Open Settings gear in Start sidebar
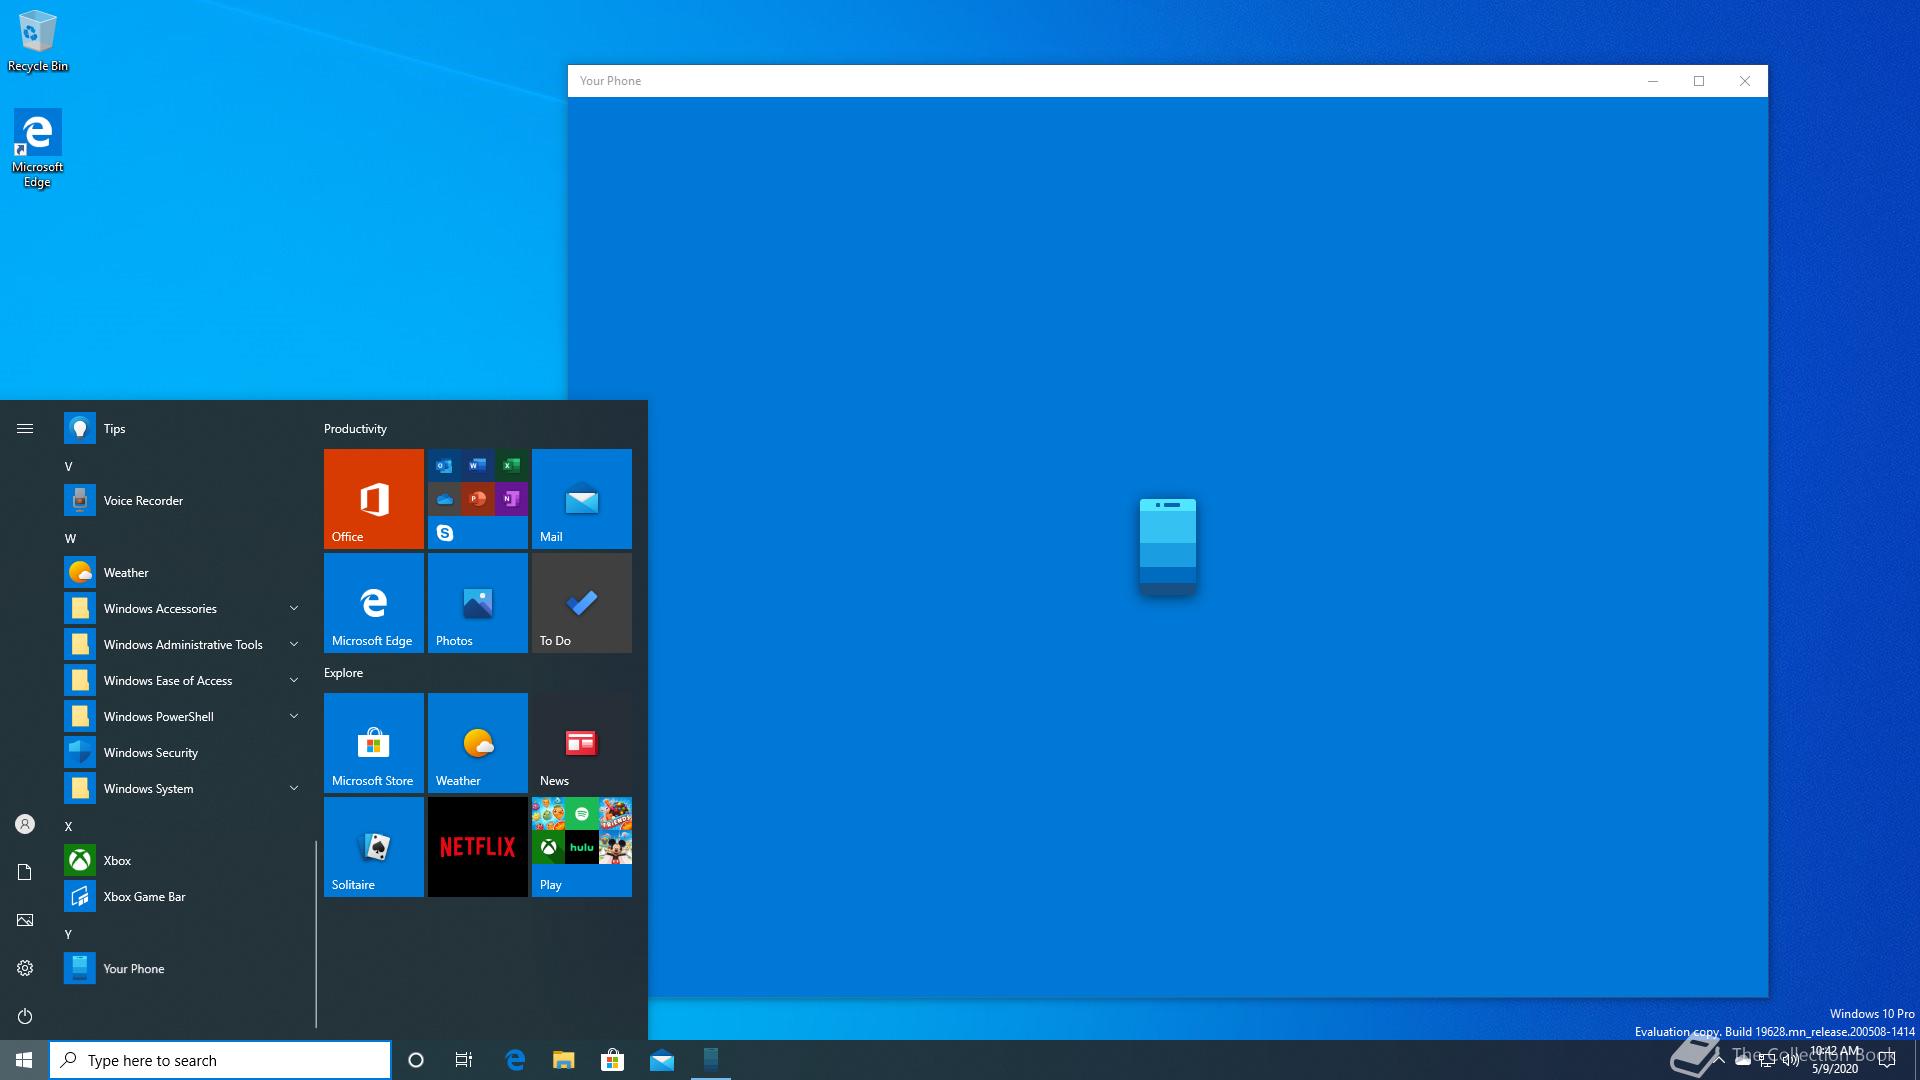Image resolution: width=1920 pixels, height=1080 pixels. (x=25, y=968)
